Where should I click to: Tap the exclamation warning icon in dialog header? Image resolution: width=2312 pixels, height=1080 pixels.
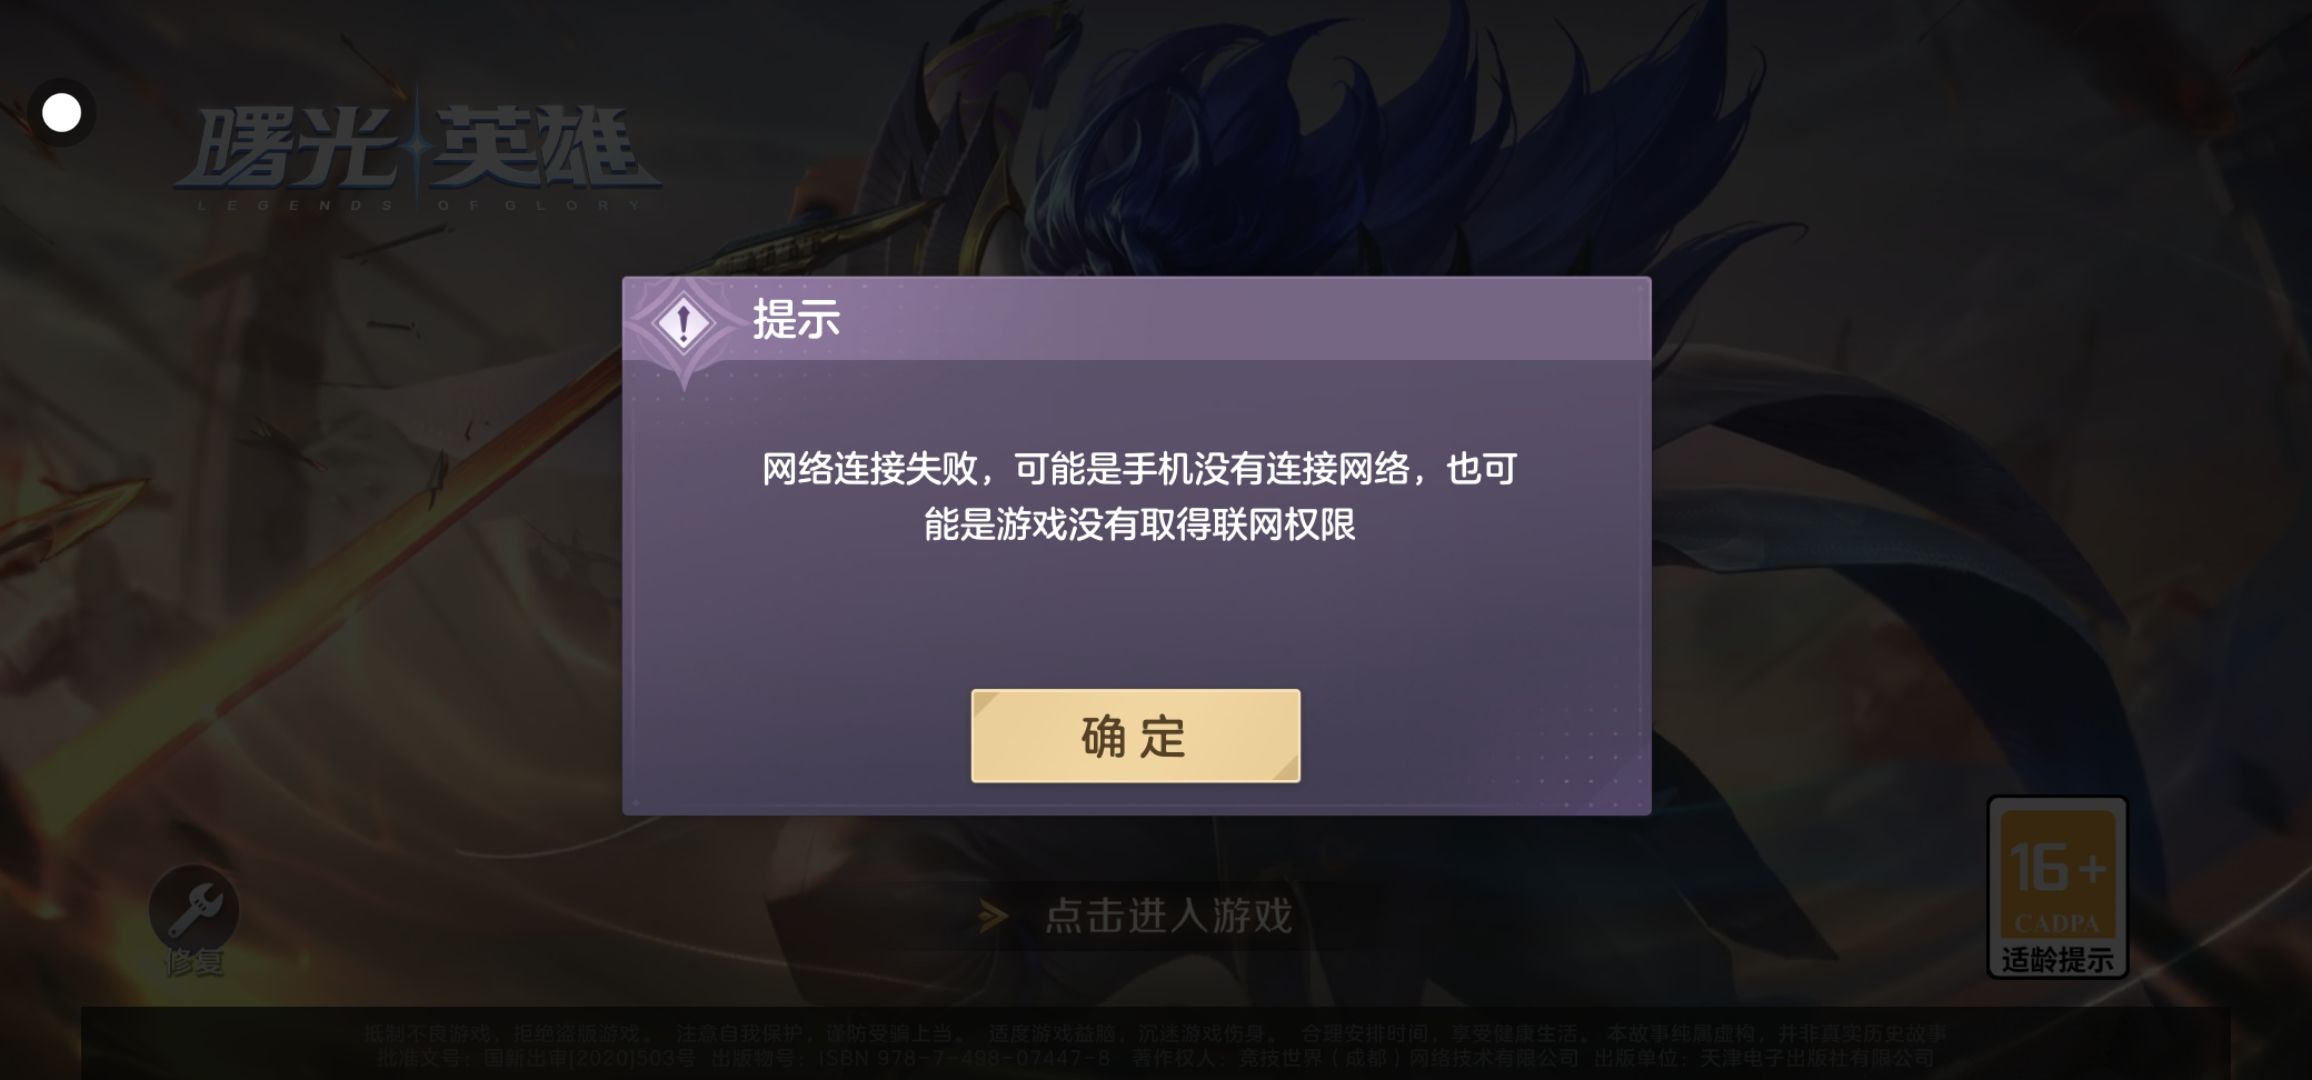click(x=683, y=323)
